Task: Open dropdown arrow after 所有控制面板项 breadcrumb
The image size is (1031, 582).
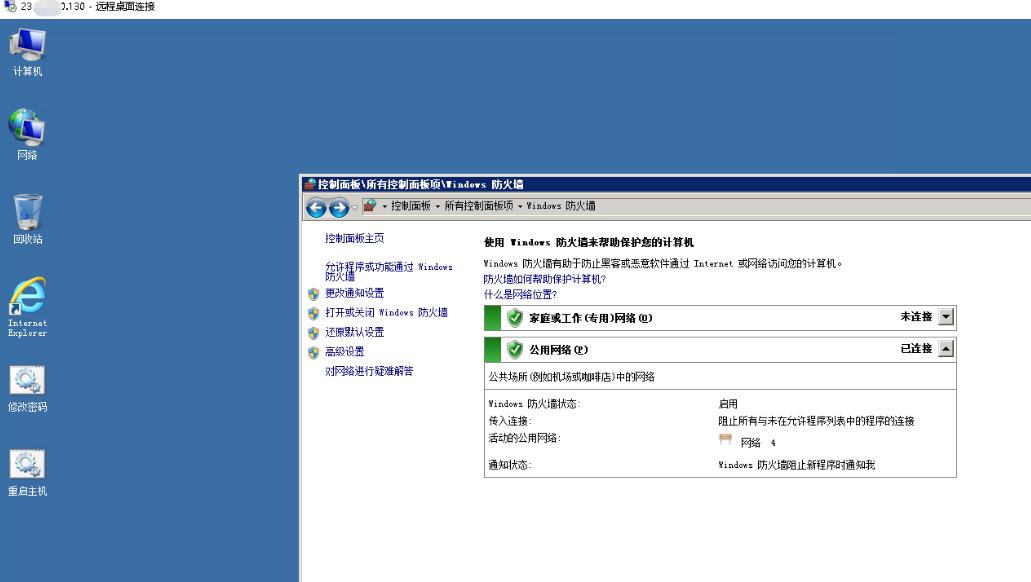Action: coord(519,206)
